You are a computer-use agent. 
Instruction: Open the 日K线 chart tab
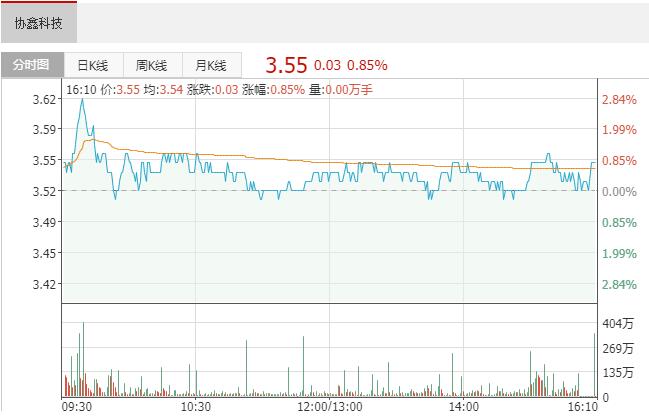point(93,65)
